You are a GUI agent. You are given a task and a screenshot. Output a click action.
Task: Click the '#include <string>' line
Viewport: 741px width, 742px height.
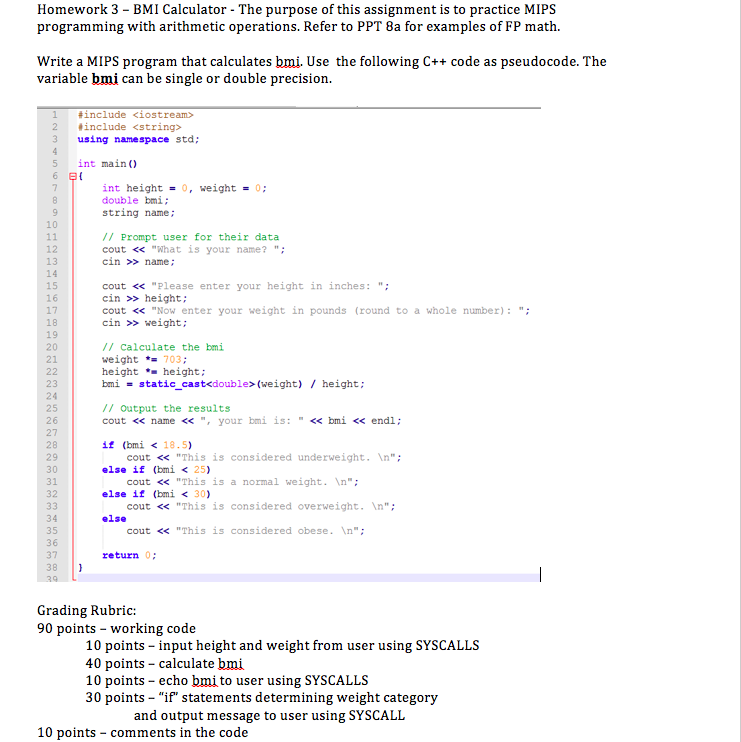click(130, 127)
